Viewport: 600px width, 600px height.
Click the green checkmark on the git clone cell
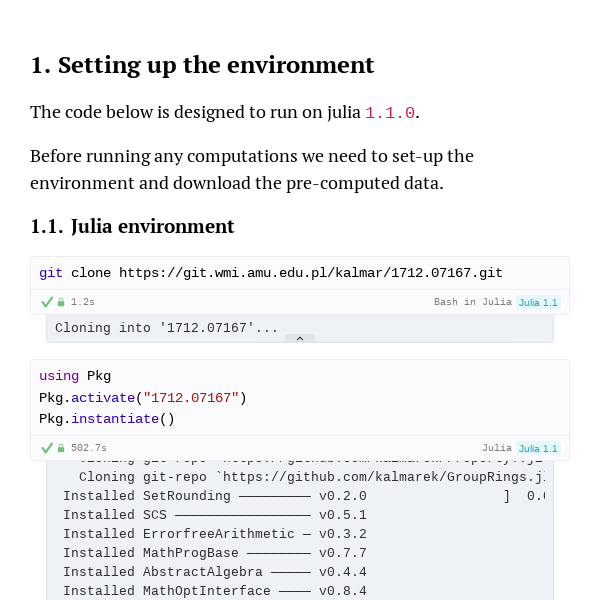click(47, 302)
